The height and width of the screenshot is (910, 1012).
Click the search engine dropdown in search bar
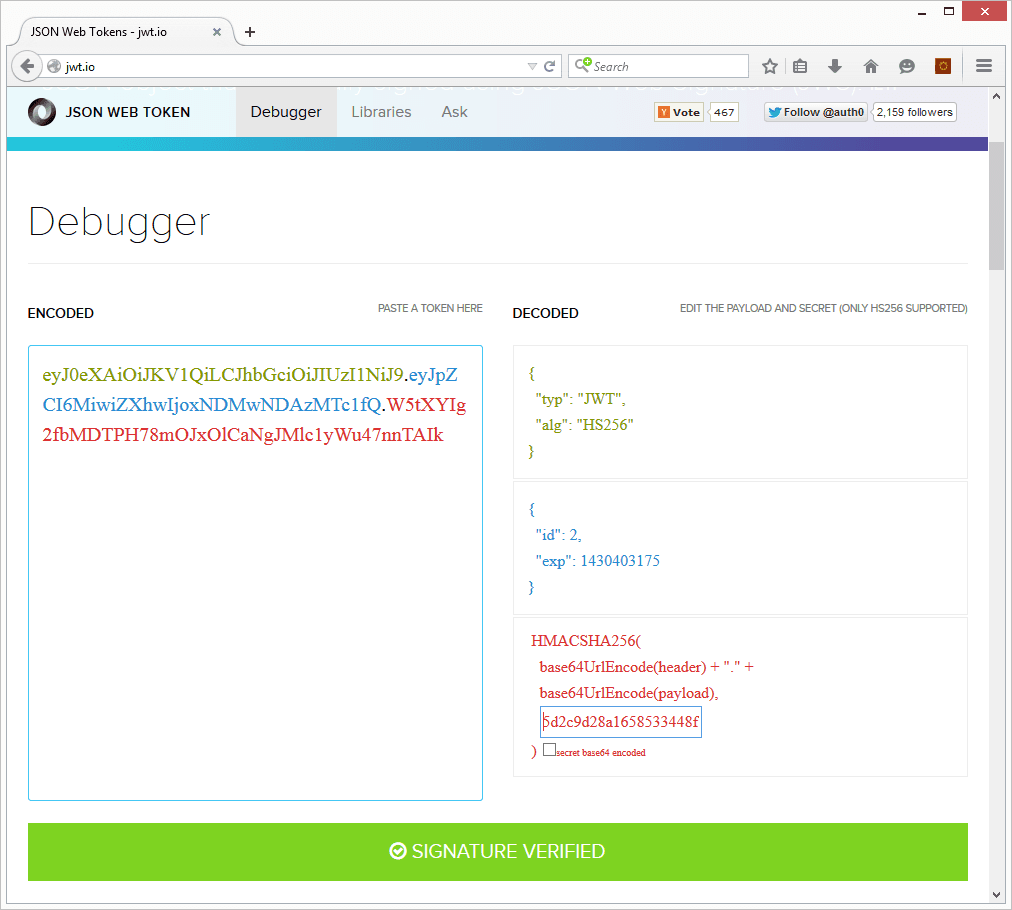coord(585,65)
